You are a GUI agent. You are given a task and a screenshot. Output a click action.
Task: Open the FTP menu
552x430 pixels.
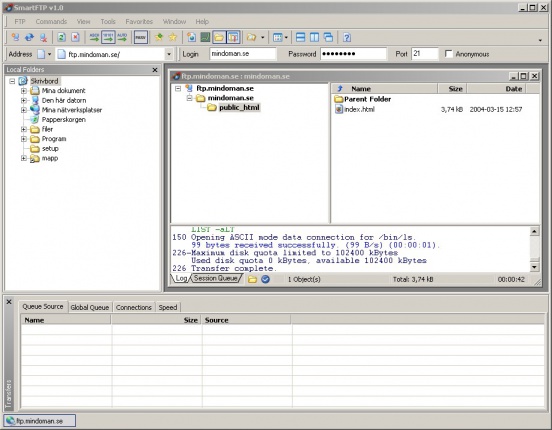click(x=20, y=21)
